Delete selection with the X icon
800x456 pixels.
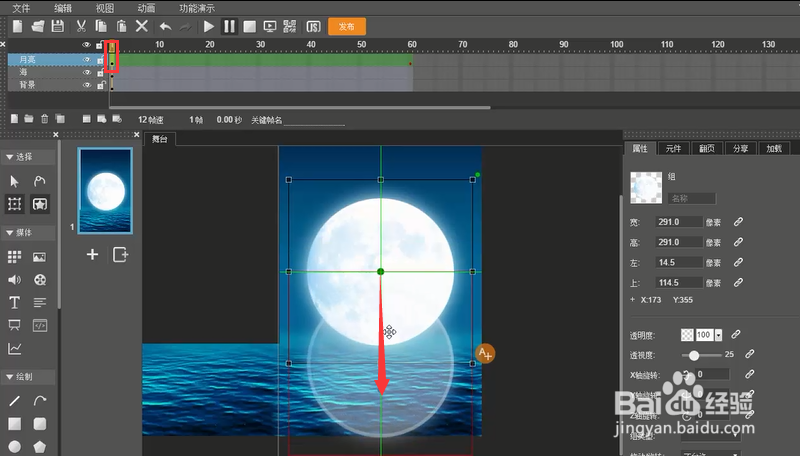pos(142,27)
